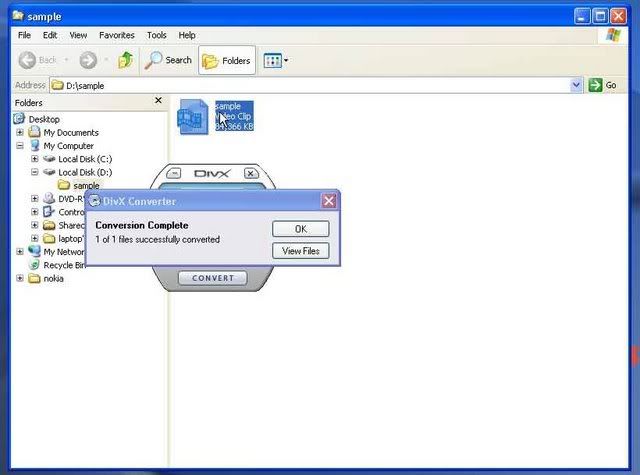The height and width of the screenshot is (475, 640).
Task: Click the Forward navigation arrow icon
Action: click(88, 60)
